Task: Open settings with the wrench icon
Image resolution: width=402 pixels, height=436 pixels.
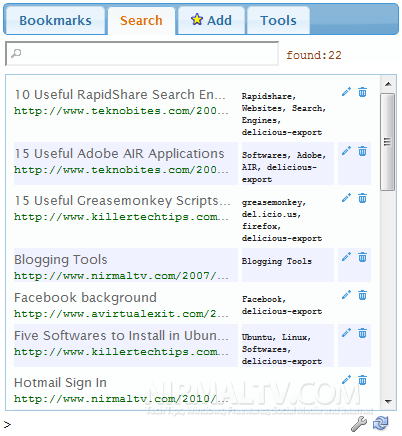Action: coord(359,424)
